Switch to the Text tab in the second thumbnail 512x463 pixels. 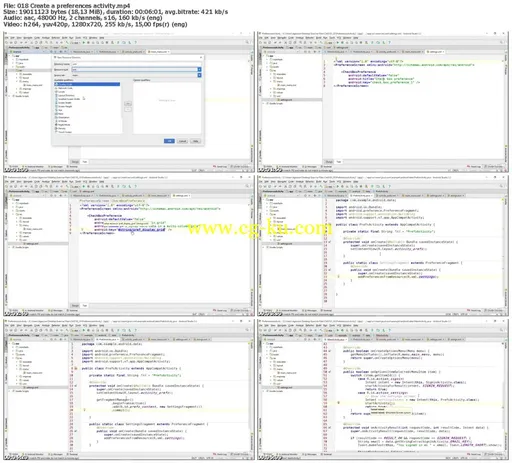(x=339, y=162)
